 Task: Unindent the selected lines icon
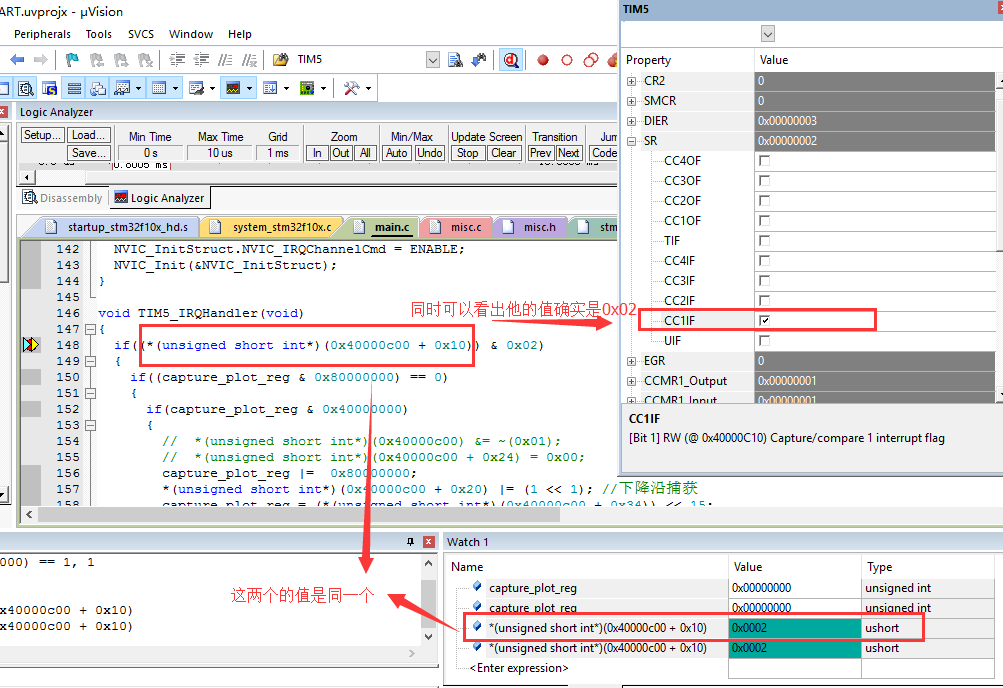(x=201, y=59)
